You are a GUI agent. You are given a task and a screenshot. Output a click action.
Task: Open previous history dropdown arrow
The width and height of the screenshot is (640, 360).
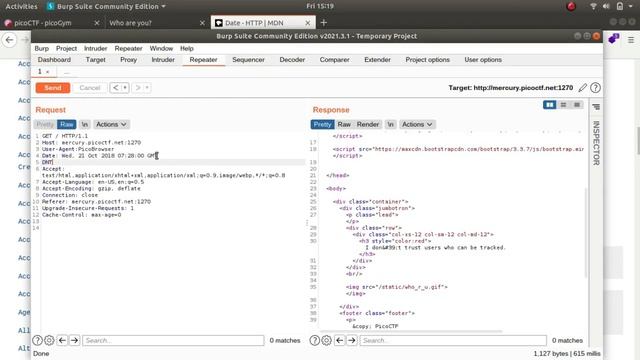coord(125,88)
